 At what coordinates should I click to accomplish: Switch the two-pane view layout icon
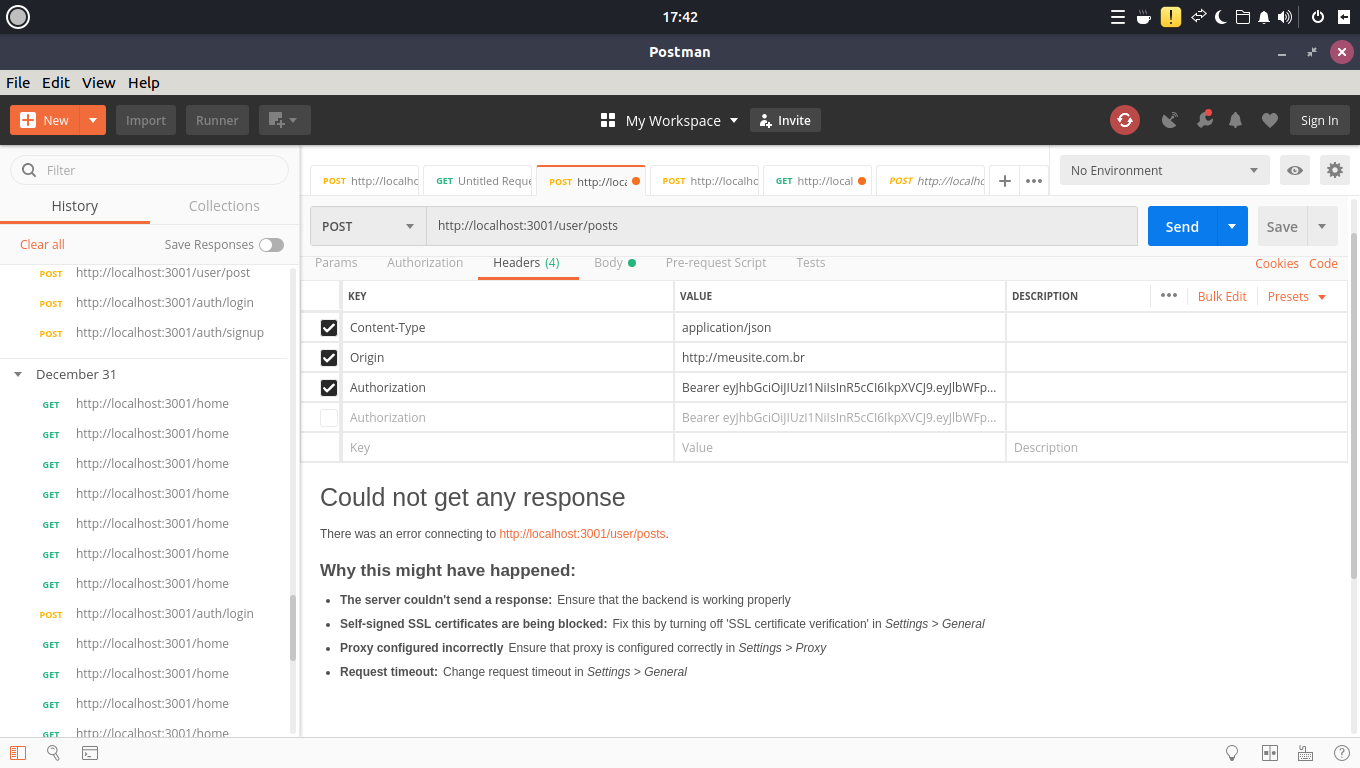pos(1270,753)
